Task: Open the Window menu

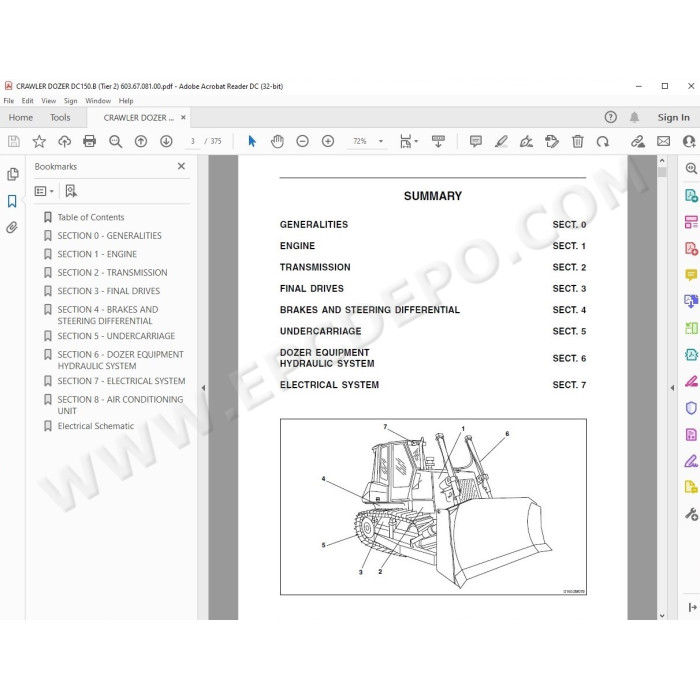Action: (98, 101)
